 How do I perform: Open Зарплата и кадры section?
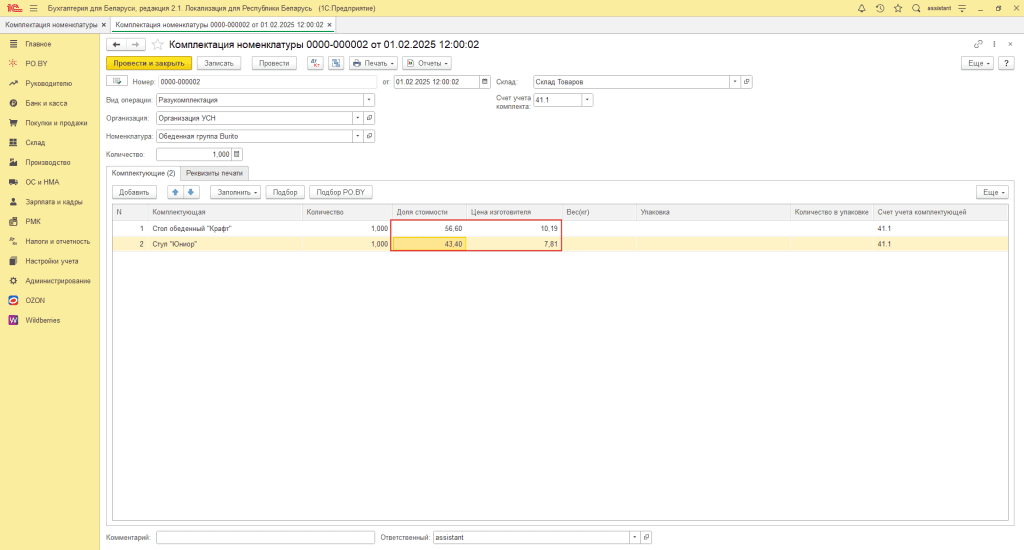tap(54, 202)
